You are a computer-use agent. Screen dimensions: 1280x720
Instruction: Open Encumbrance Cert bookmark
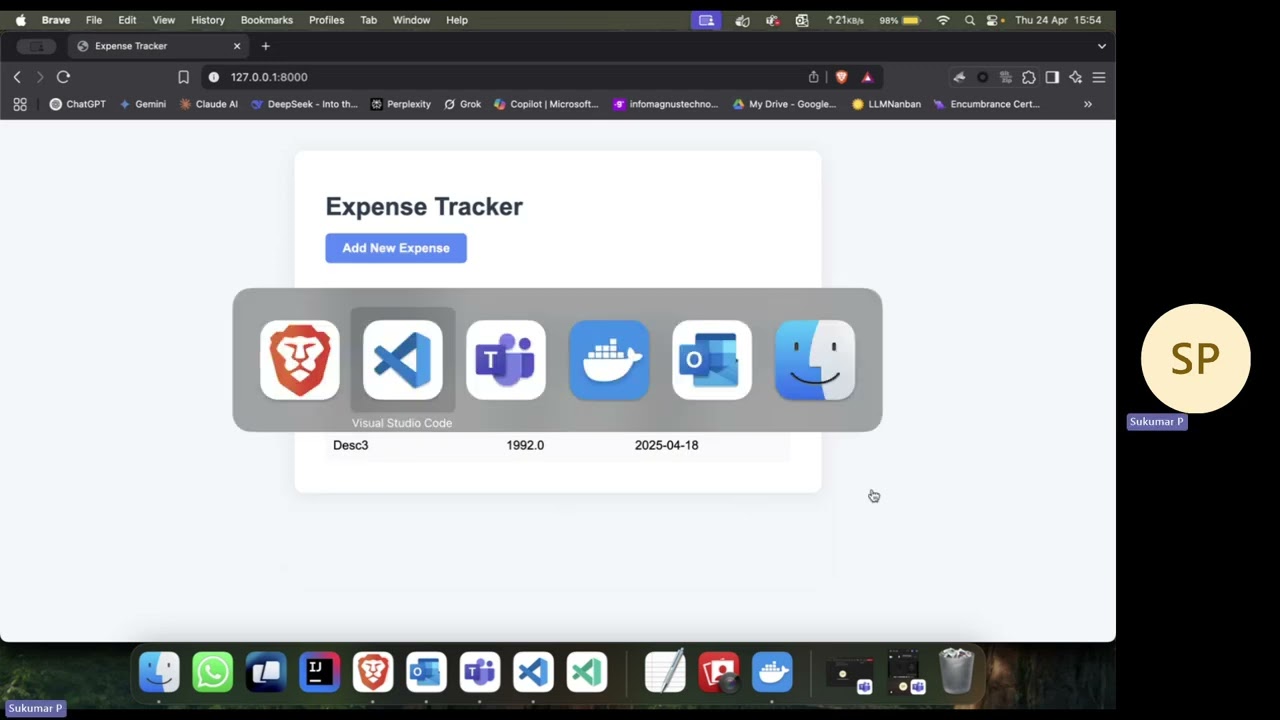point(986,104)
